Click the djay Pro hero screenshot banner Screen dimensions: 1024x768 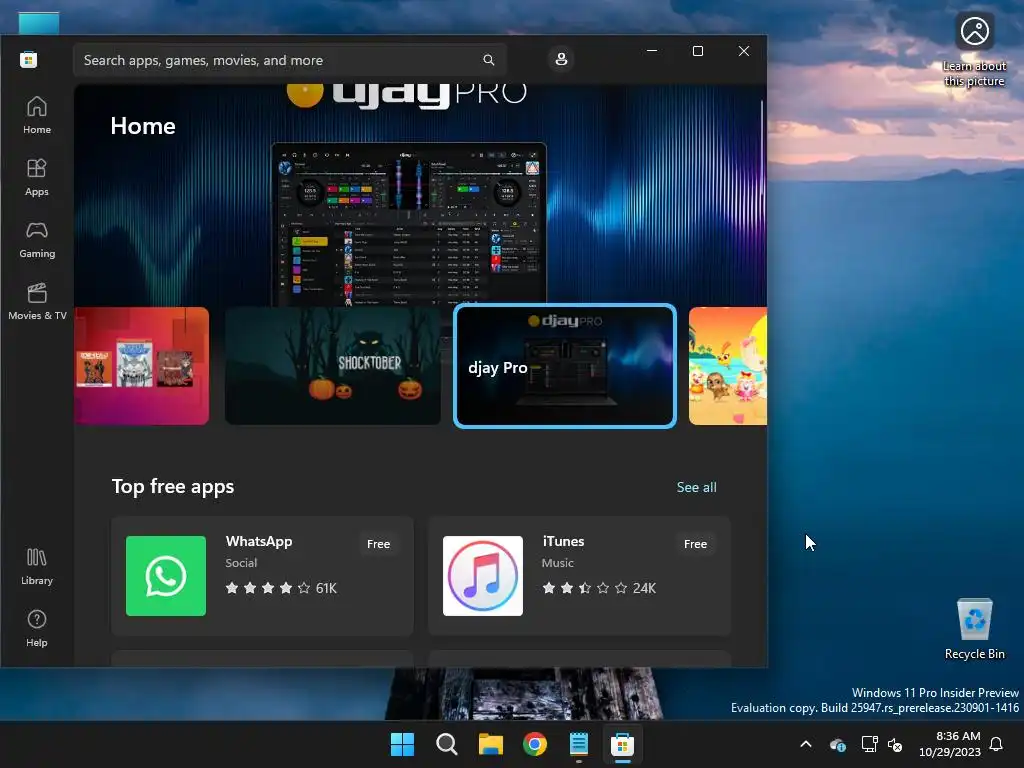click(x=409, y=224)
